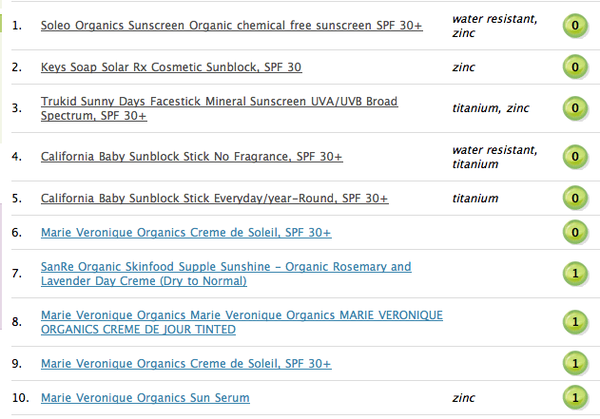Screen dimensions: 600x419
Task: Open Keys Soap Solar Rx Cosmetic Sunblock link
Action: pyautogui.click(x=171, y=67)
